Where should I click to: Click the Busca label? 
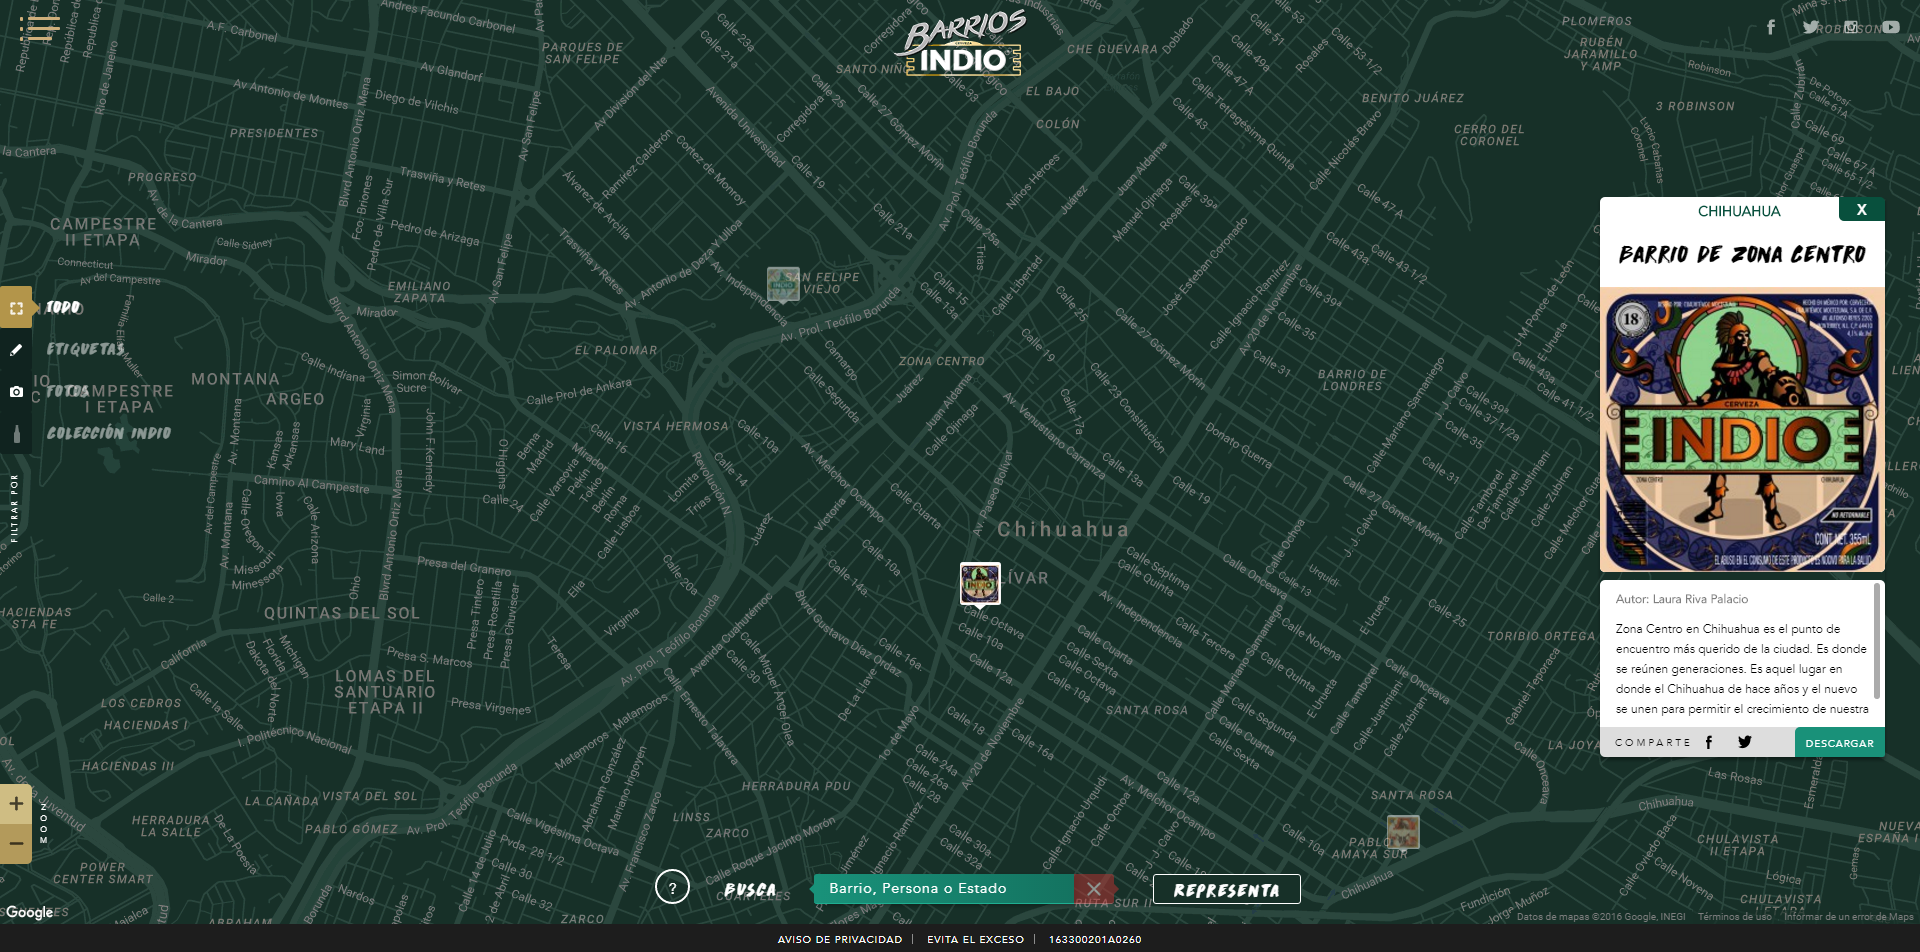750,889
